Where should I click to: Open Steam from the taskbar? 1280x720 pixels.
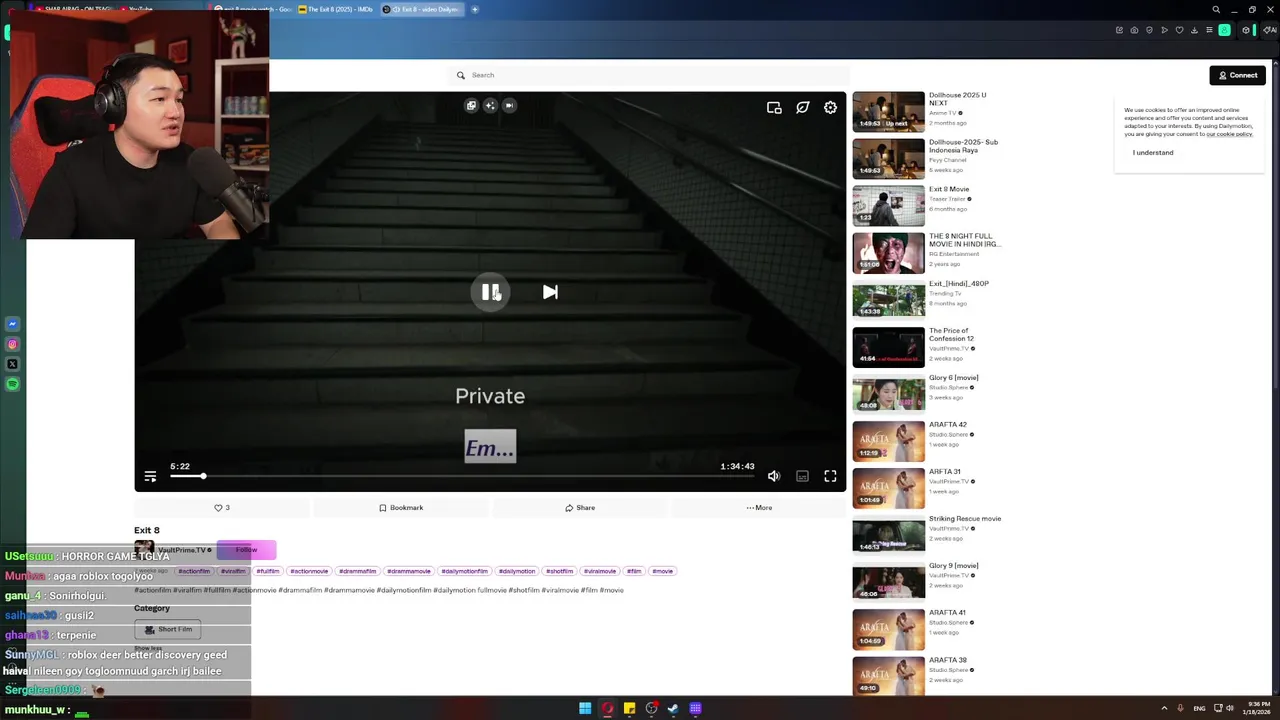(x=673, y=708)
